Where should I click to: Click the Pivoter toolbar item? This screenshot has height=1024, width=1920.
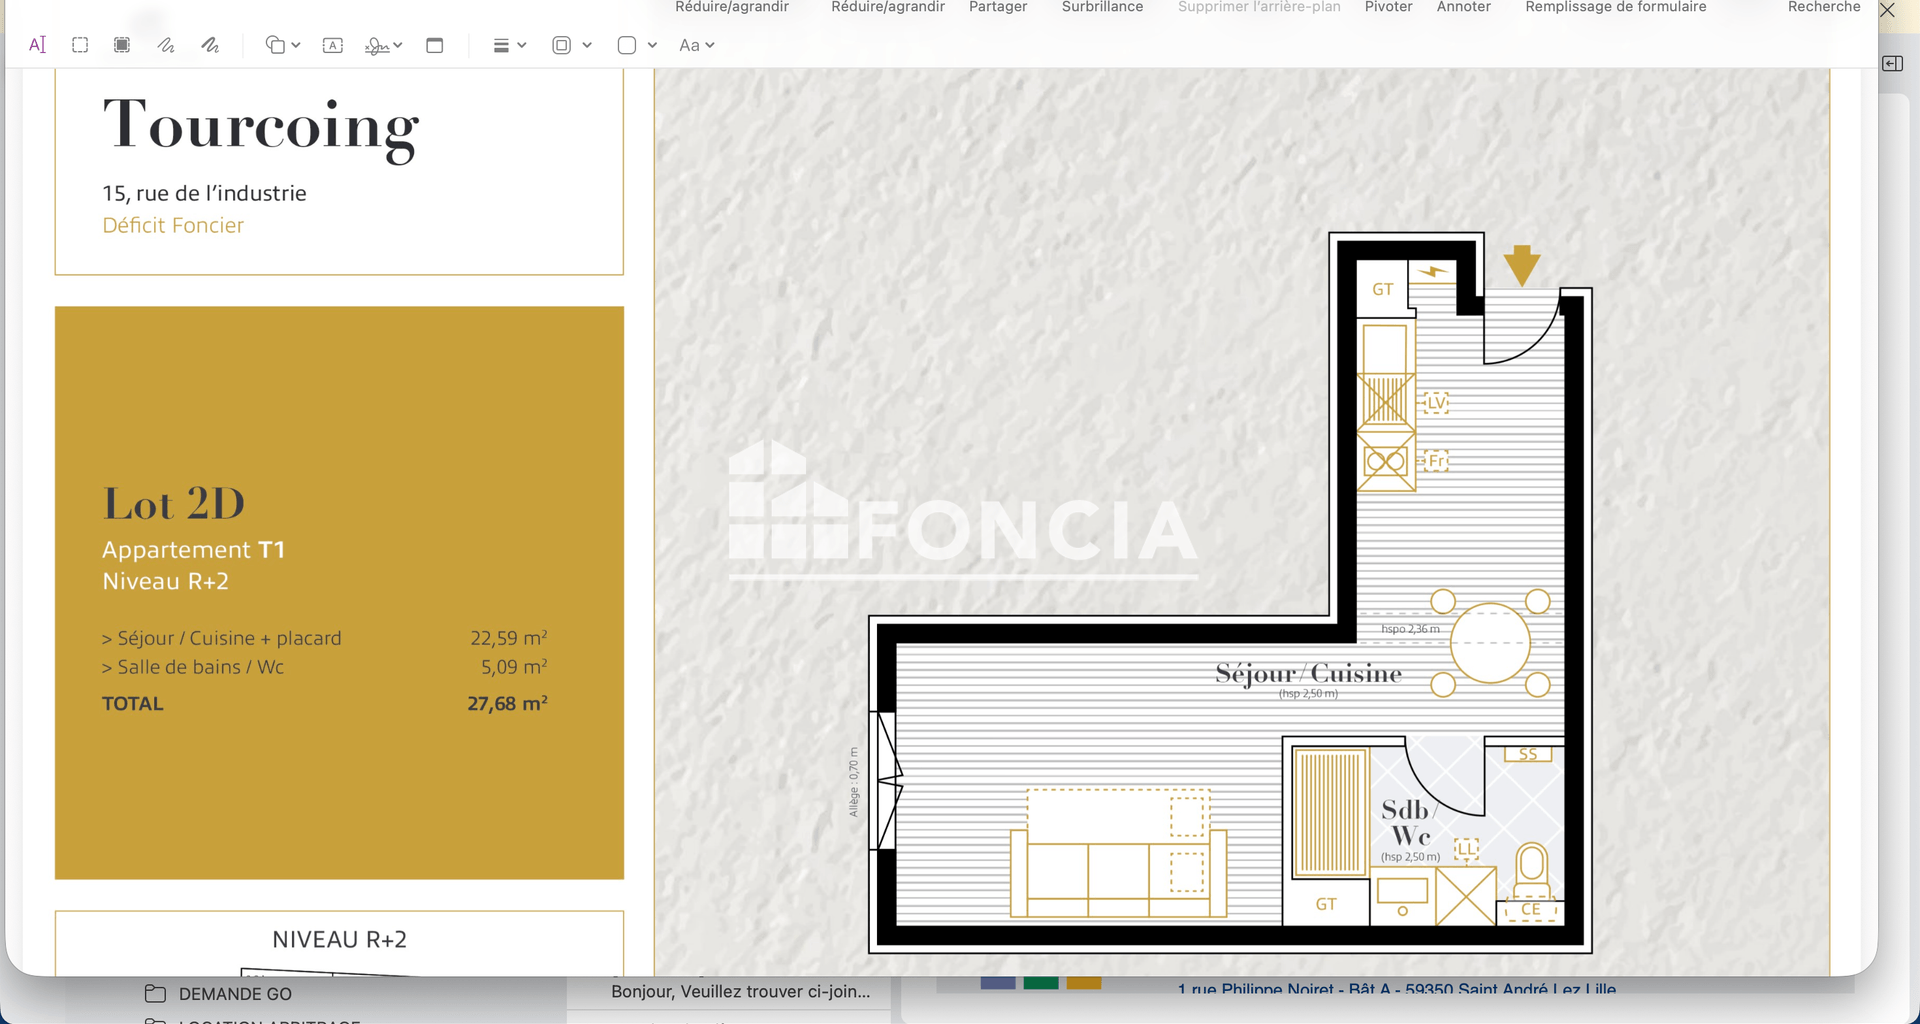(x=1389, y=7)
